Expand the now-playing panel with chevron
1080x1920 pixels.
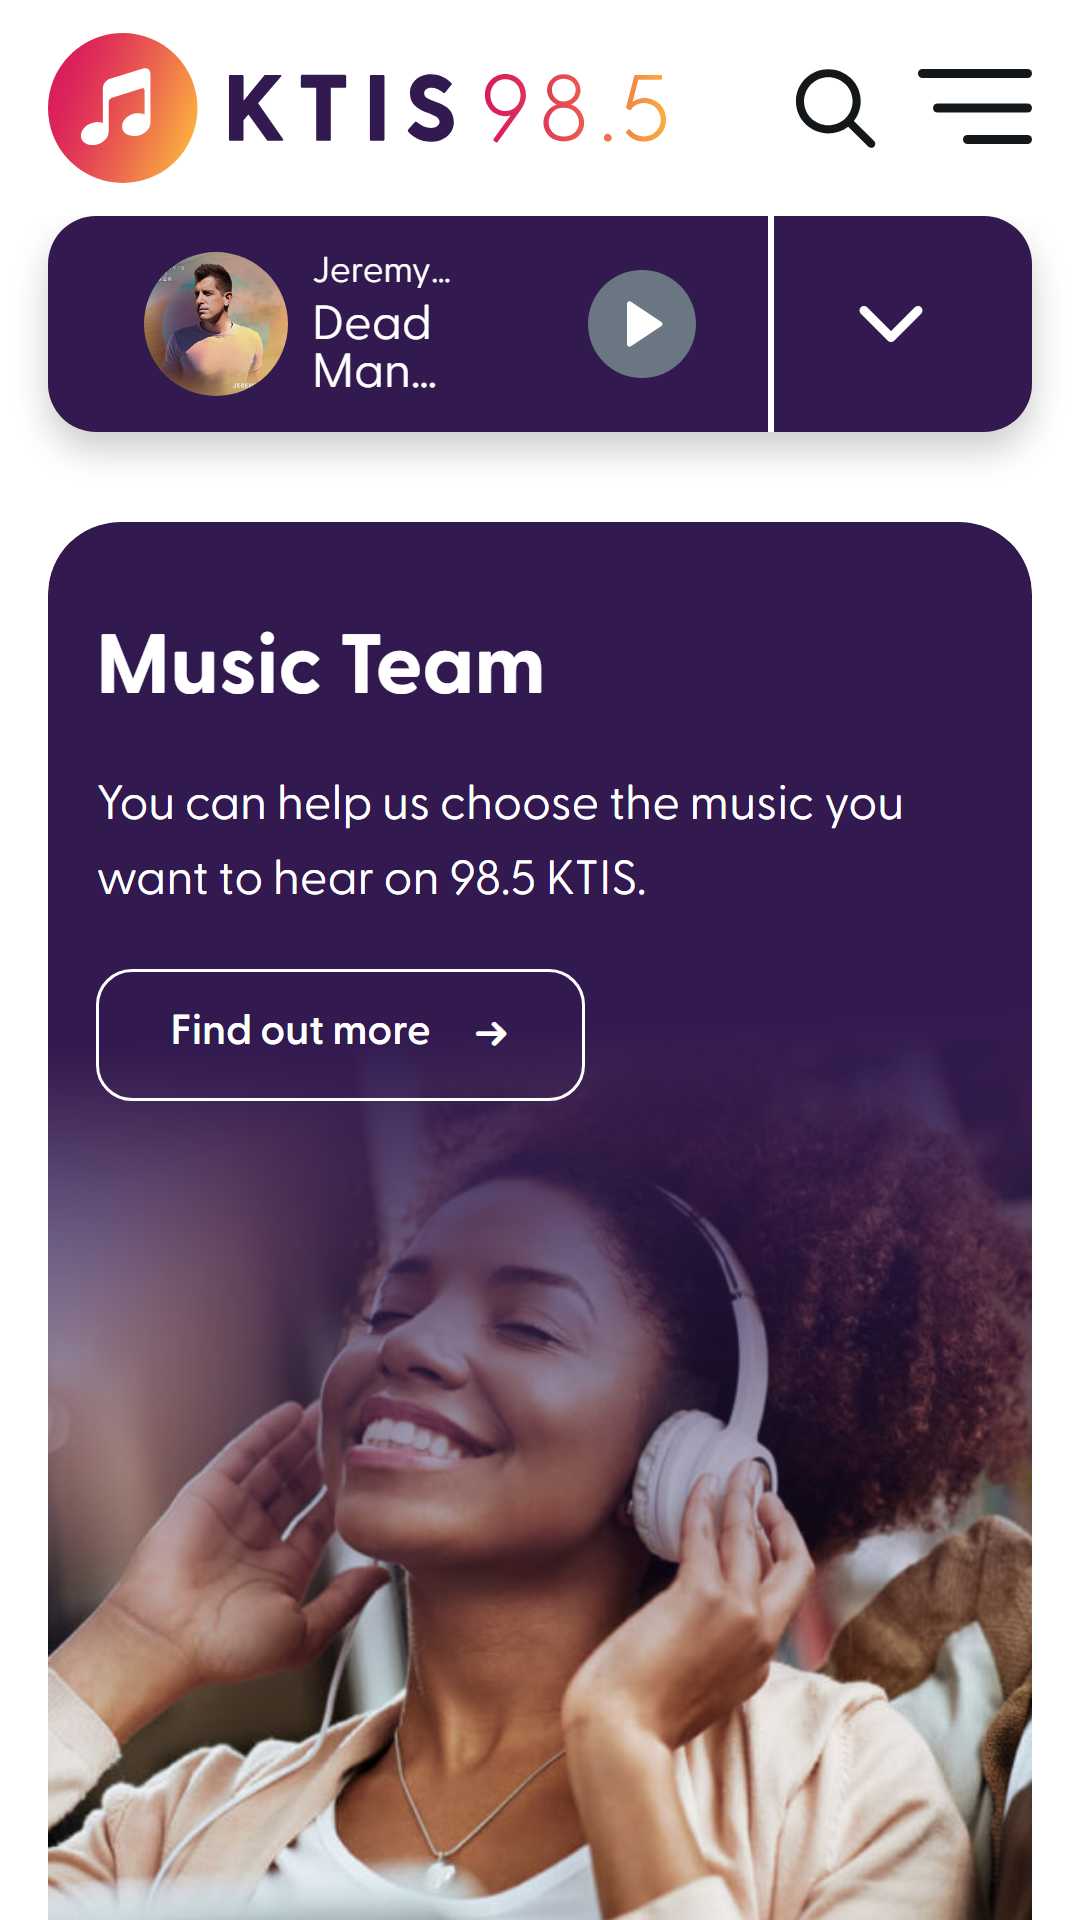click(891, 324)
